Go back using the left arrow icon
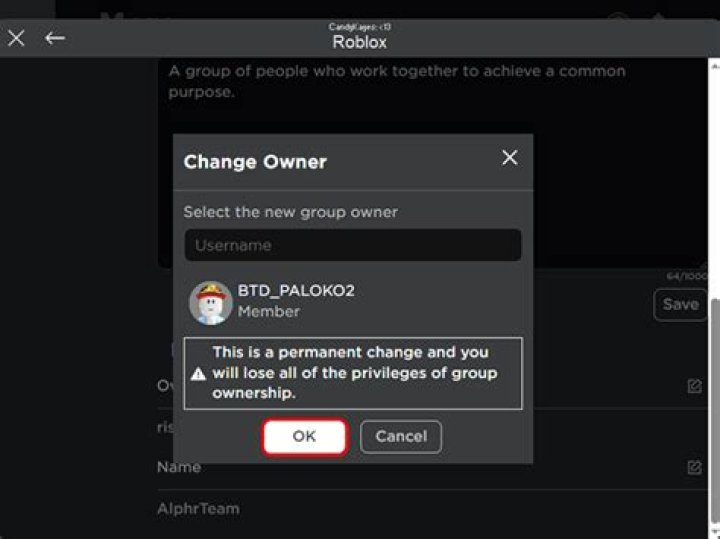The width and height of the screenshot is (720, 539). tap(55, 38)
